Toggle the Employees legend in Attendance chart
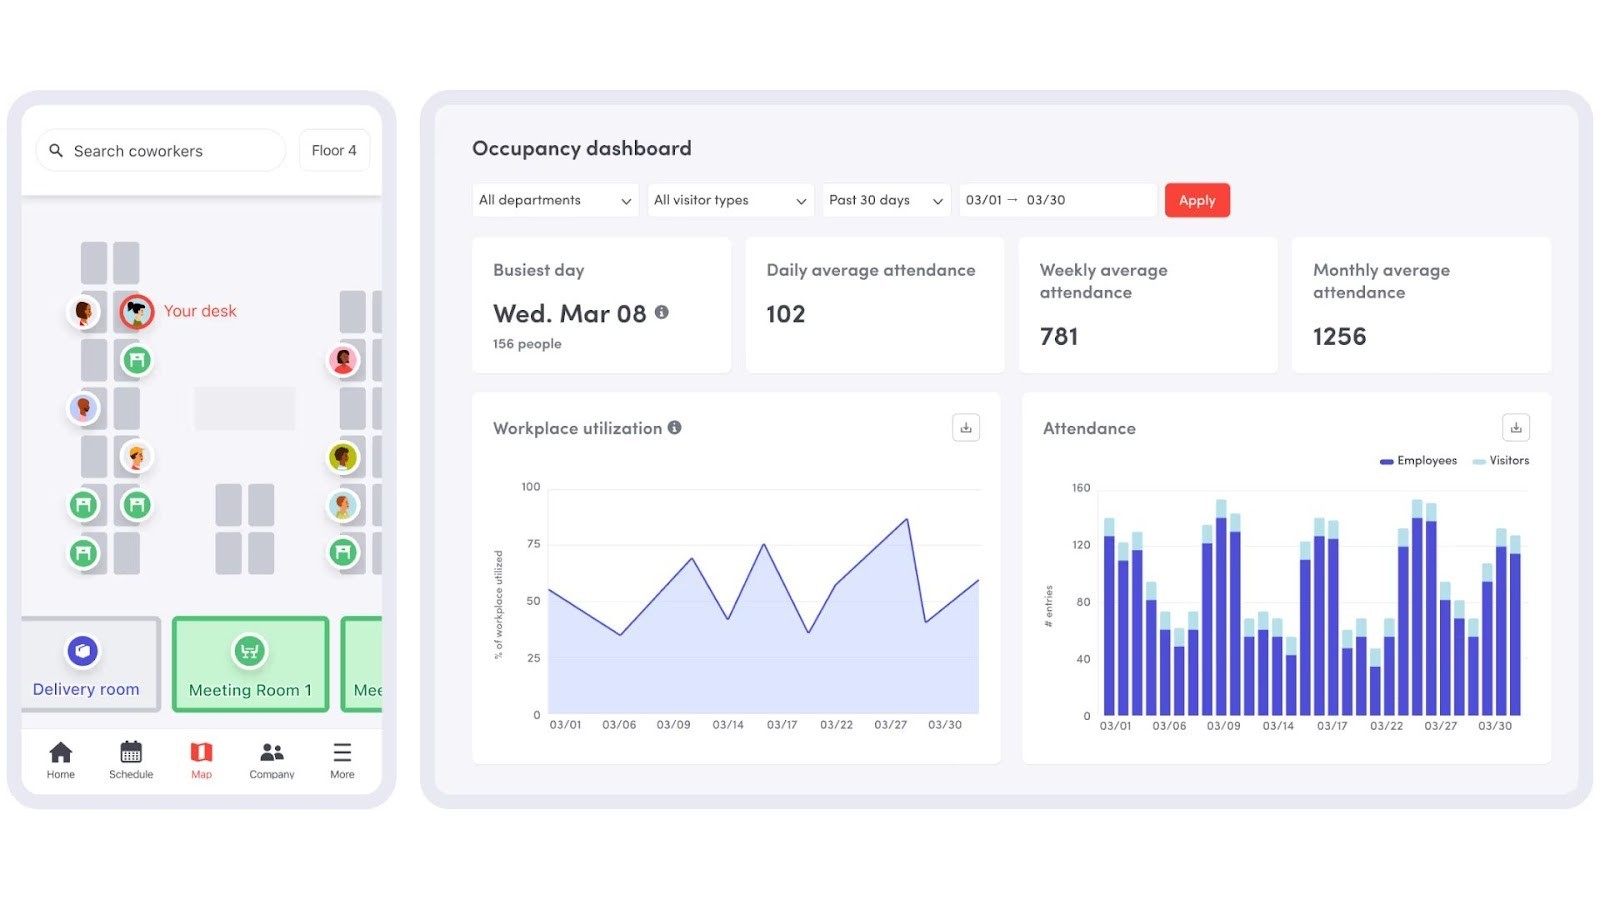Screen dimensions: 1600x900 pyautogui.click(x=1417, y=461)
